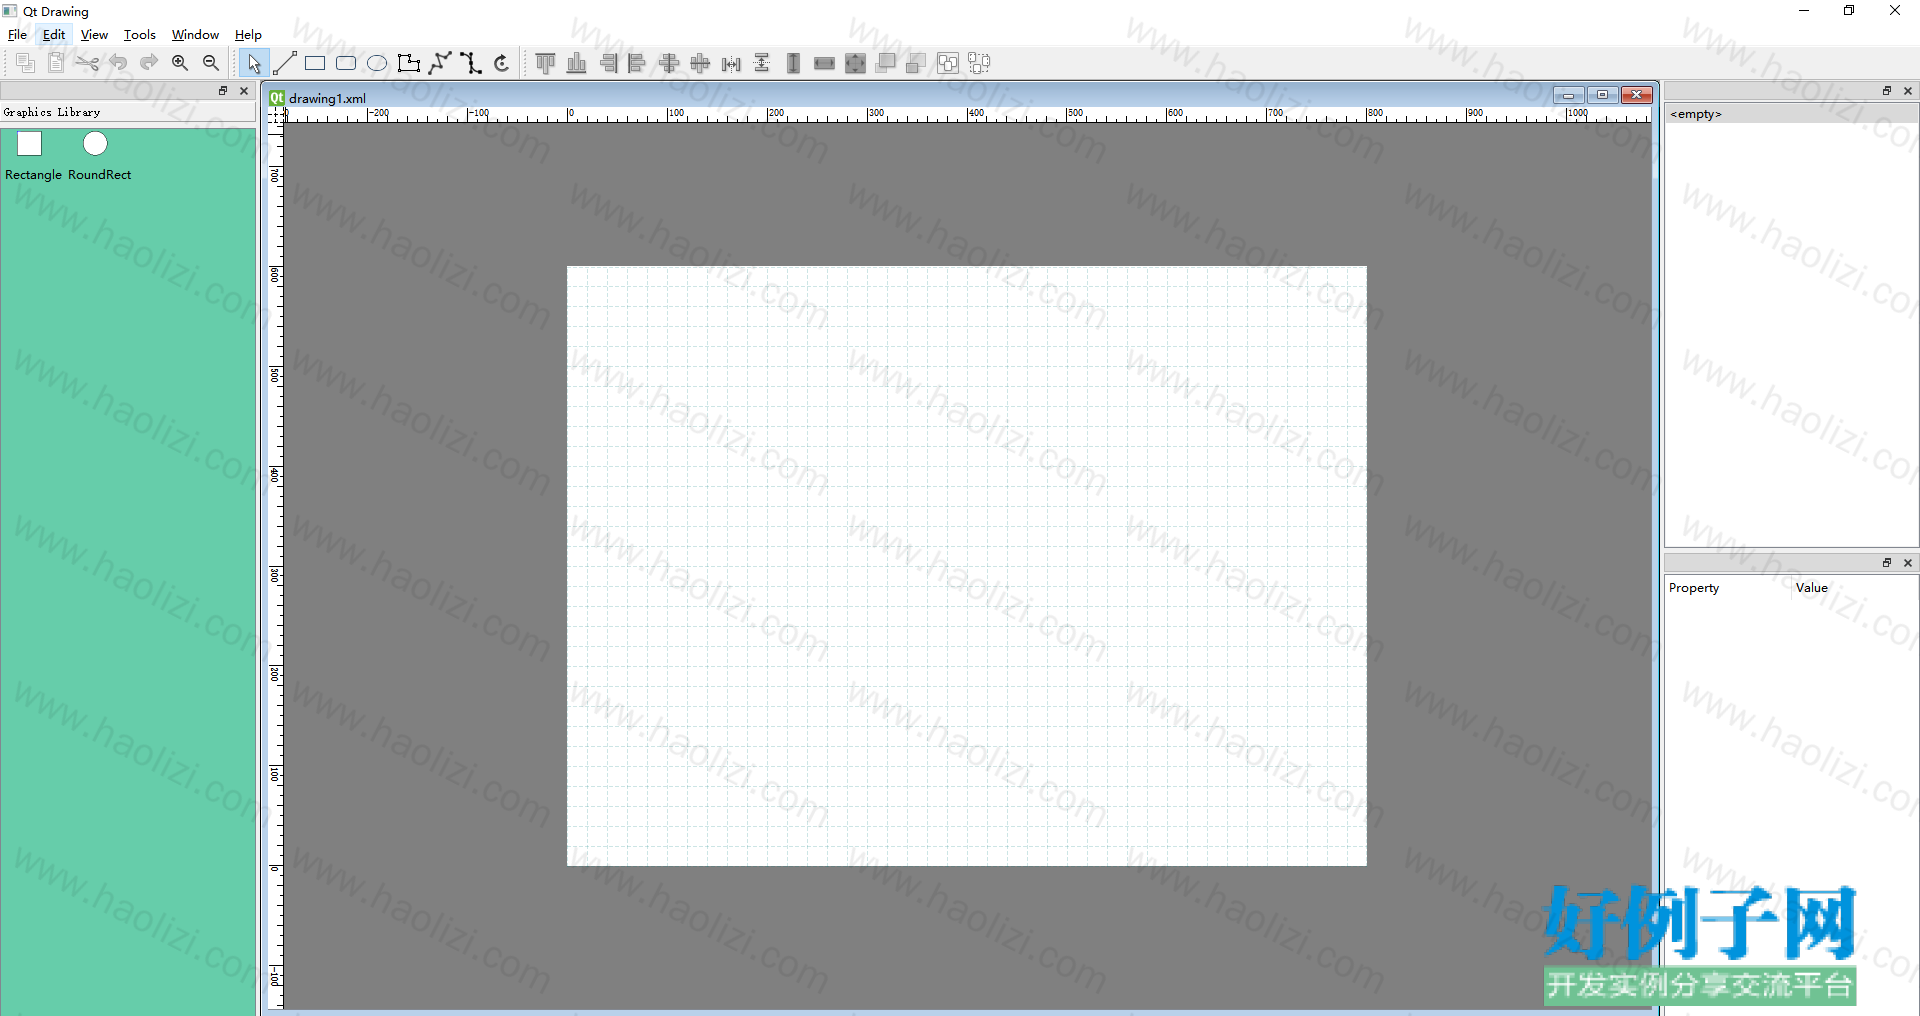Screen dimensions: 1920x1016
Task: Make selected objects same size
Action: point(856,63)
